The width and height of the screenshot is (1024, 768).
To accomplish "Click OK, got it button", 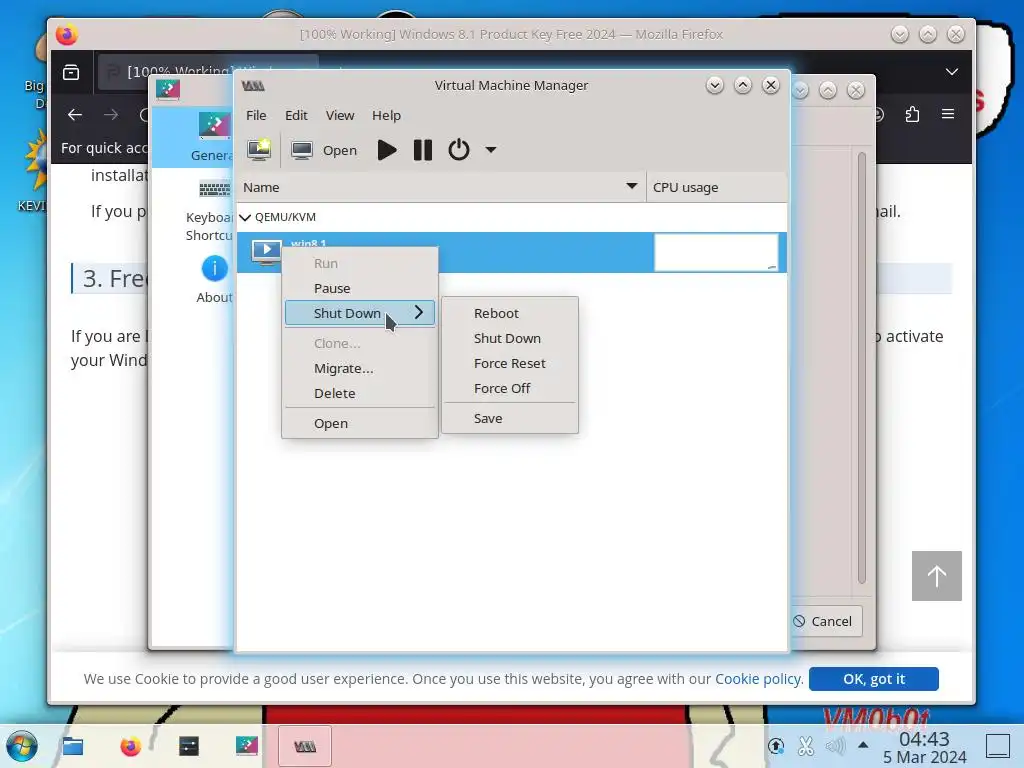I will [x=874, y=679].
